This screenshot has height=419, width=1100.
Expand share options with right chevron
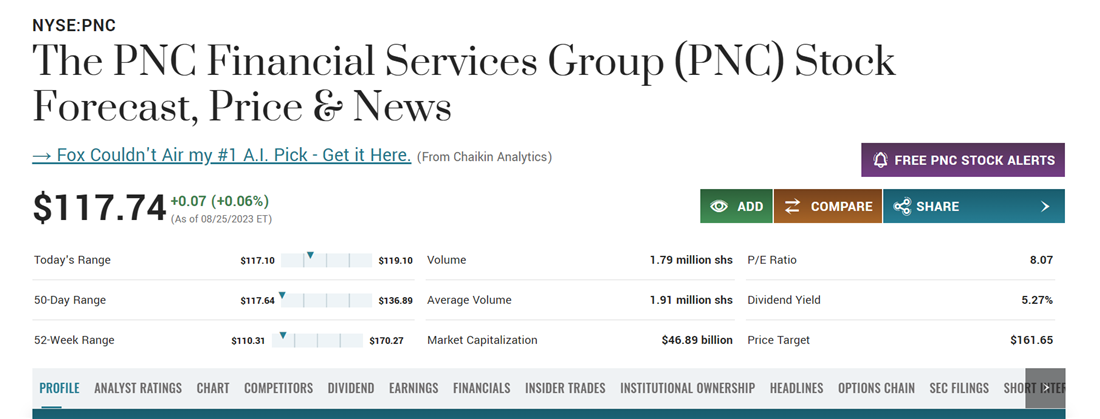point(1045,206)
